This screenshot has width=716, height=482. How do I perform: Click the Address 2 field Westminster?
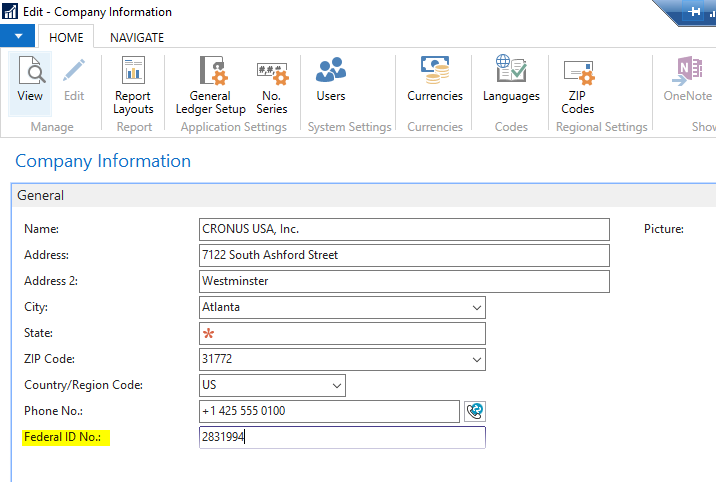click(x=404, y=281)
